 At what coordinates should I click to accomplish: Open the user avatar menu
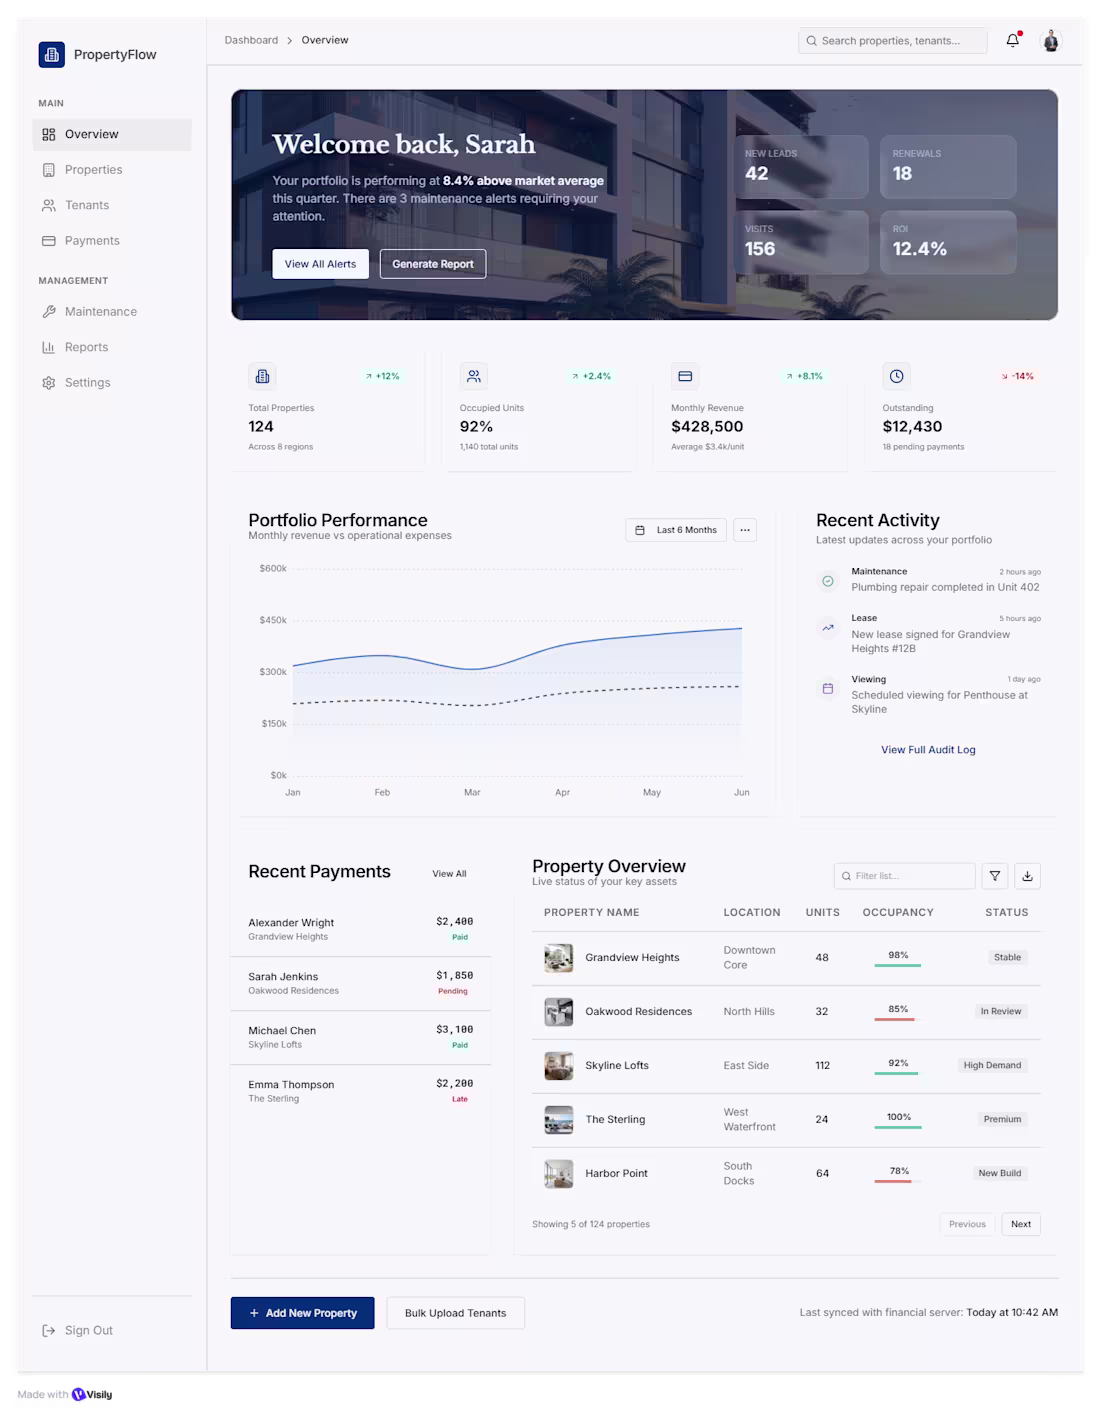tap(1051, 41)
